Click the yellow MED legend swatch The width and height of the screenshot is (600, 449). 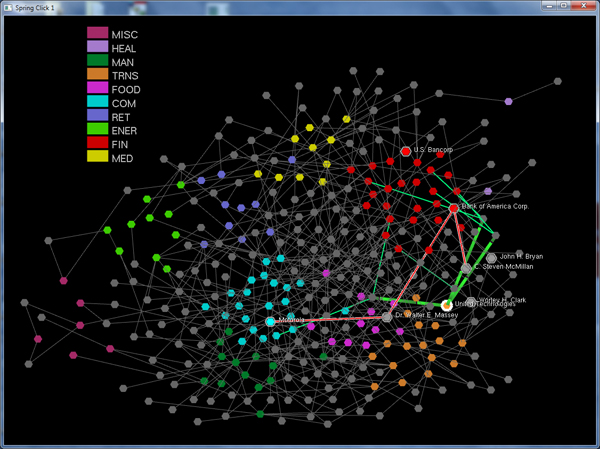tap(98, 156)
